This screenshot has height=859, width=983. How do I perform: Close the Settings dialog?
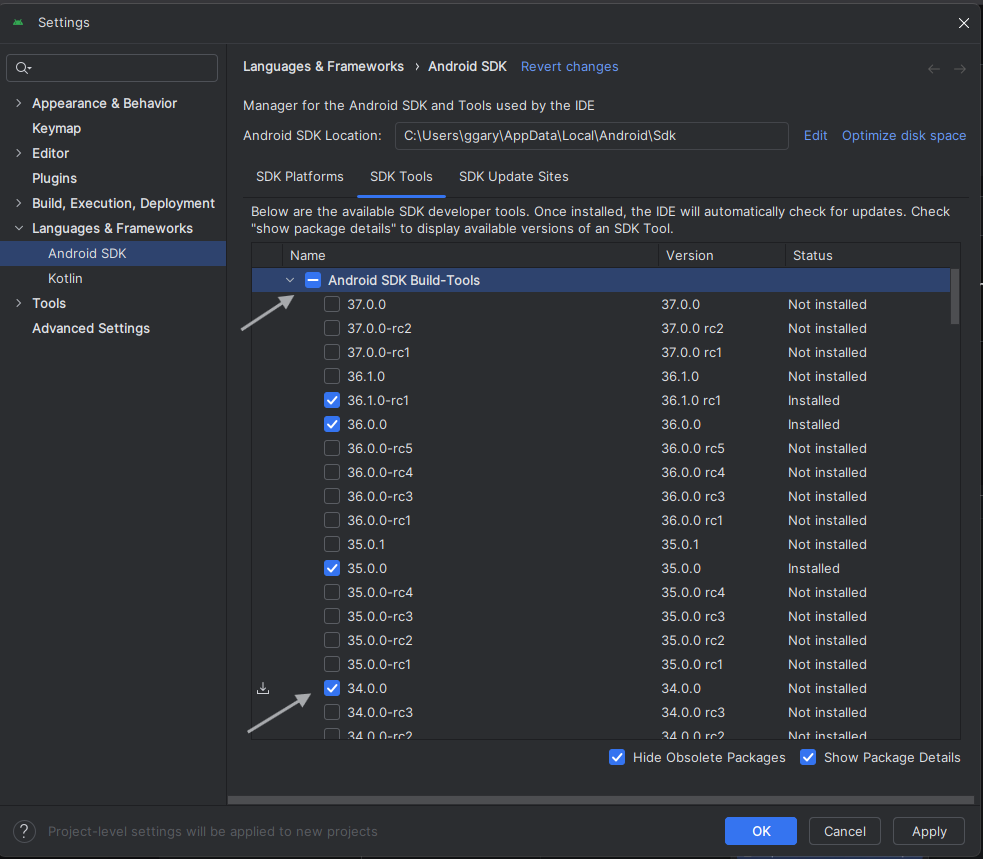pyautogui.click(x=964, y=23)
